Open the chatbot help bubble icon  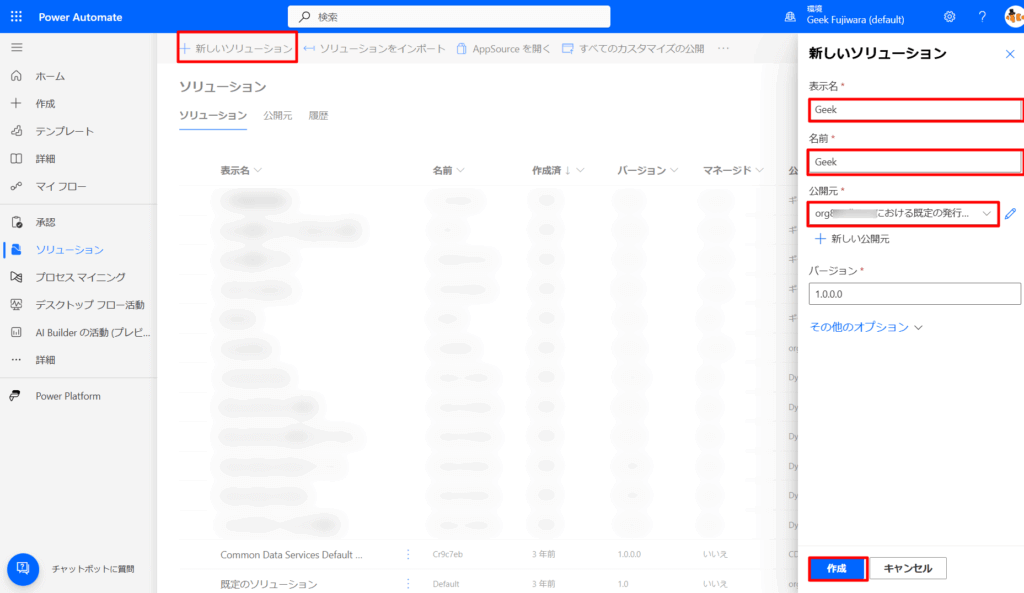pos(23,569)
